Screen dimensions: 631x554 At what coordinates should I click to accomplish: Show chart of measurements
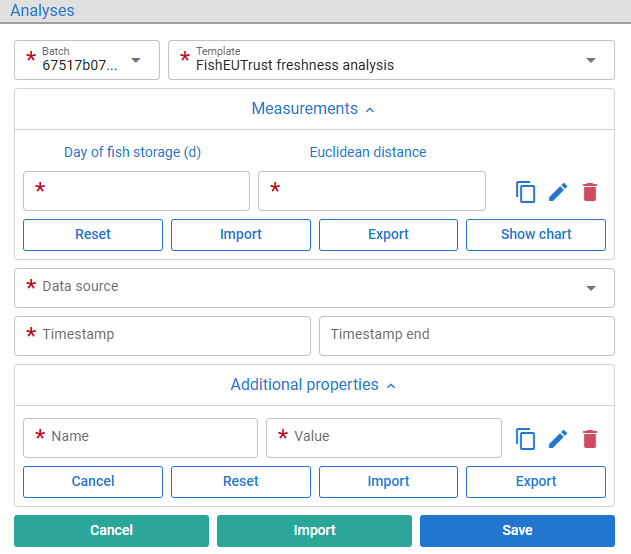(536, 235)
